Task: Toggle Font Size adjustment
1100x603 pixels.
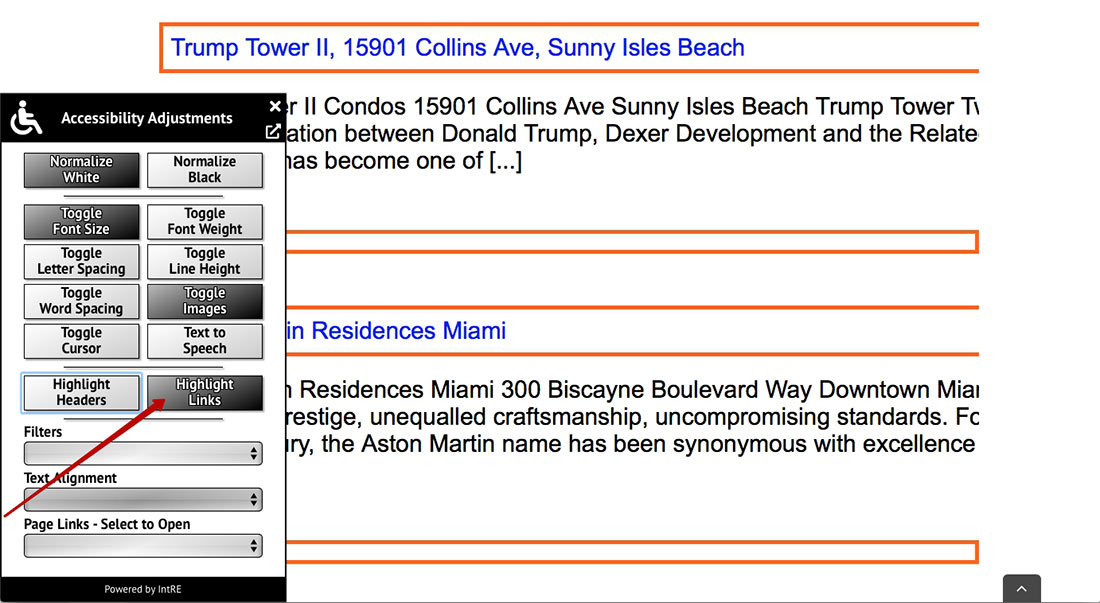Action: pos(81,222)
